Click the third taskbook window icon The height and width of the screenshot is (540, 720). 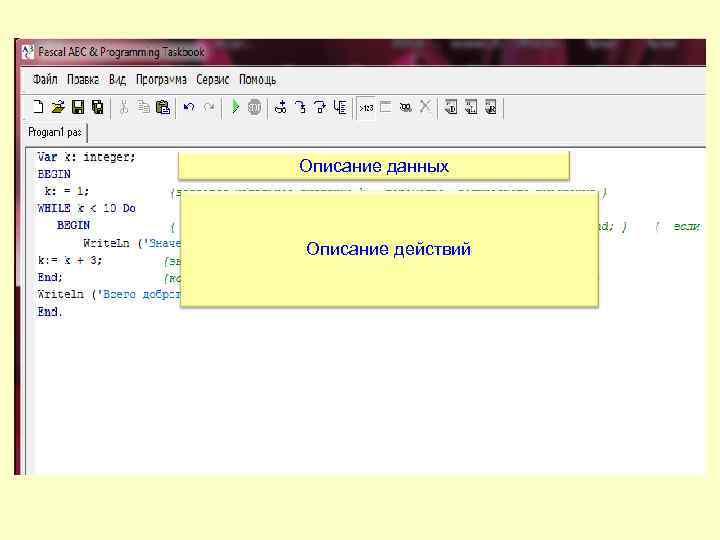490,107
